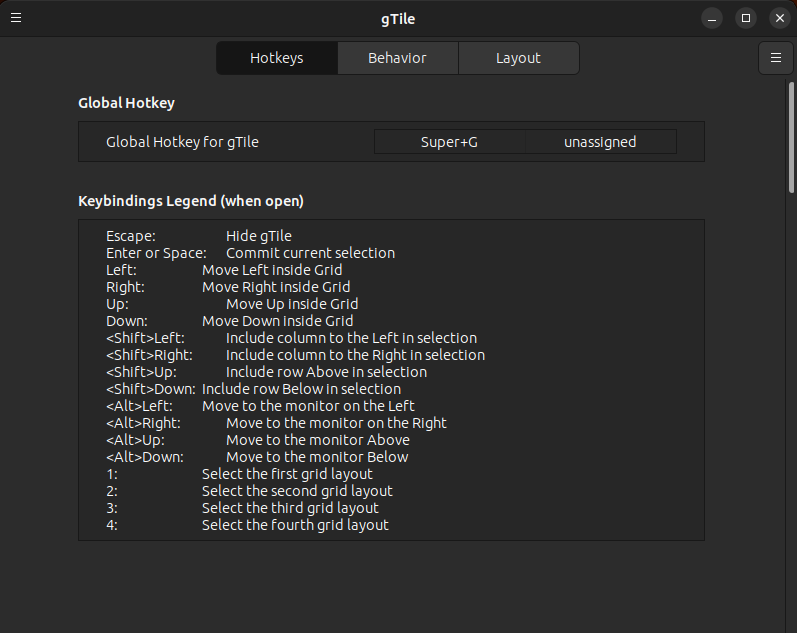Open the menu button beside the Layout tab
Viewport: 797px width, 633px height.
776,58
